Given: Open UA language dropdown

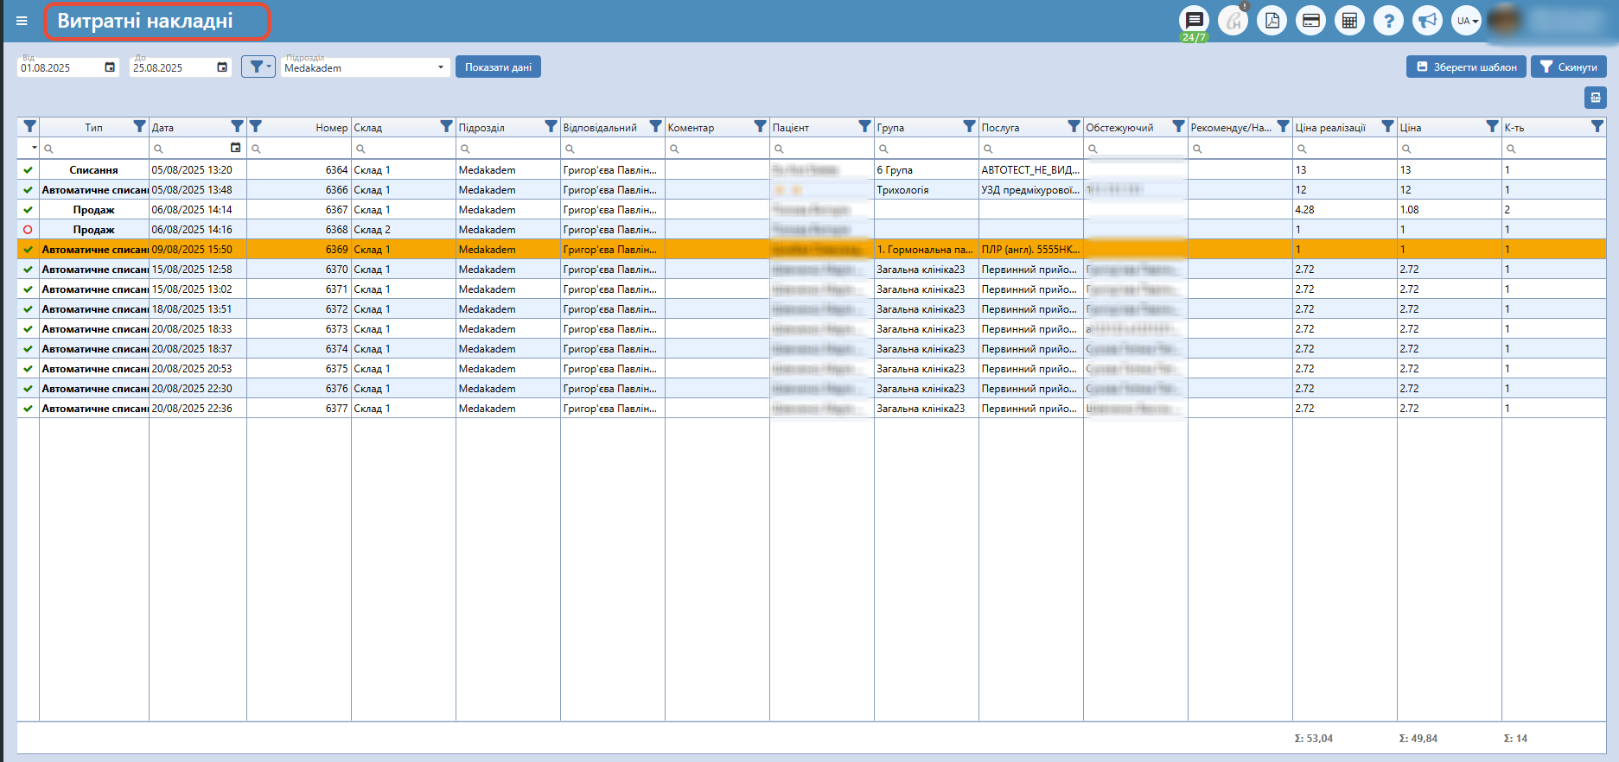Looking at the screenshot, I should pyautogui.click(x=1467, y=20).
